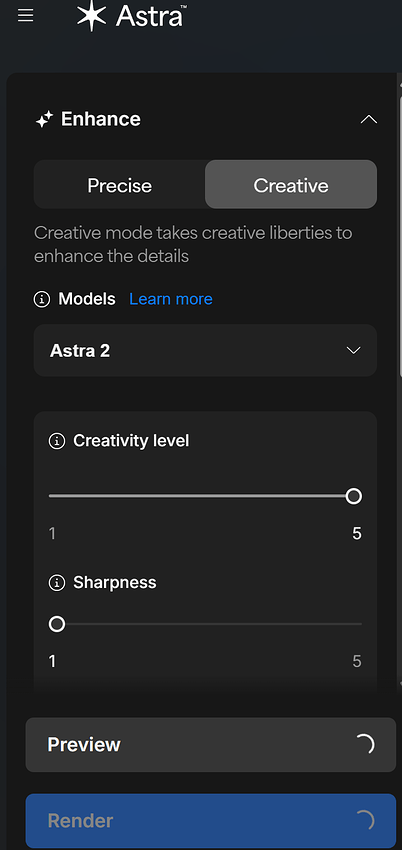Screen dimensions: 402x850
Task: Click the Sharpness info icon
Action: [57, 583]
